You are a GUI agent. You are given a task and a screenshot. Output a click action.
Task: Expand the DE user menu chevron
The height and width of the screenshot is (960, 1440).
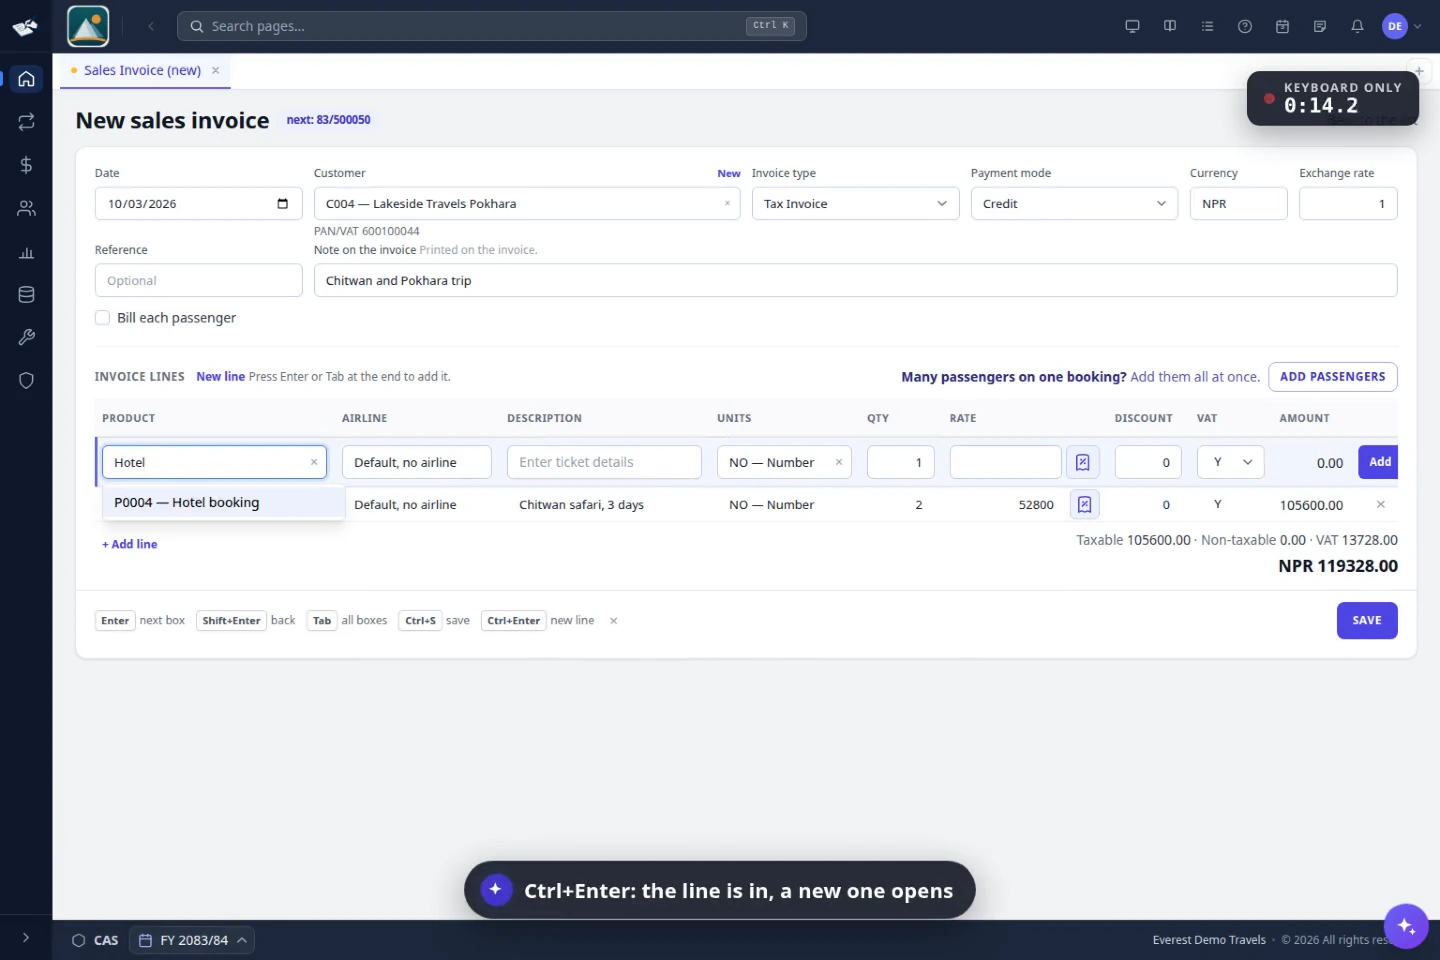(x=1417, y=27)
